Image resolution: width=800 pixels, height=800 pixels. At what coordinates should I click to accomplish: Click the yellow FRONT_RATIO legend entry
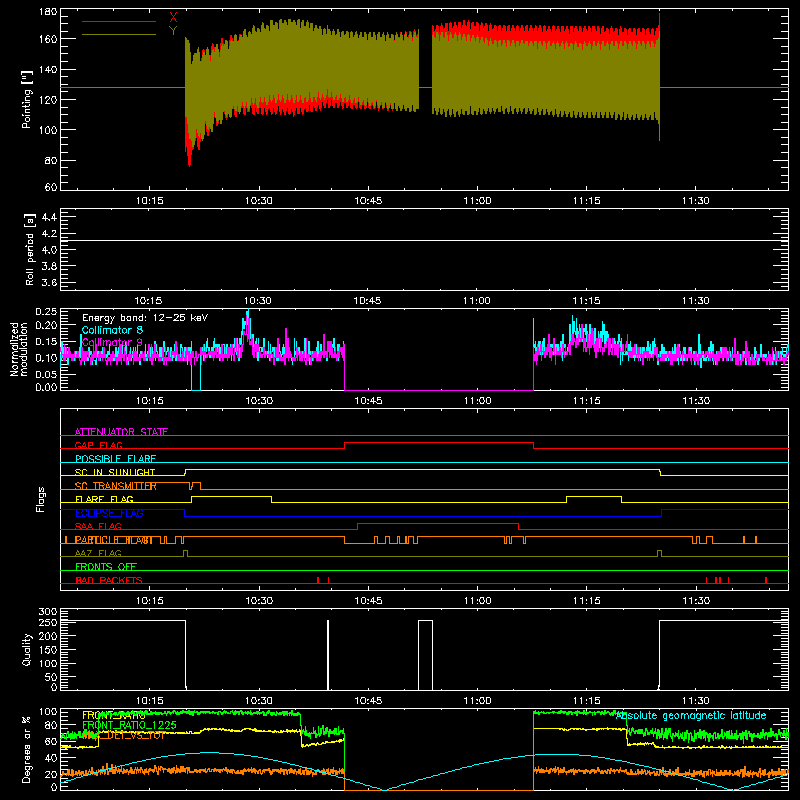[114, 715]
